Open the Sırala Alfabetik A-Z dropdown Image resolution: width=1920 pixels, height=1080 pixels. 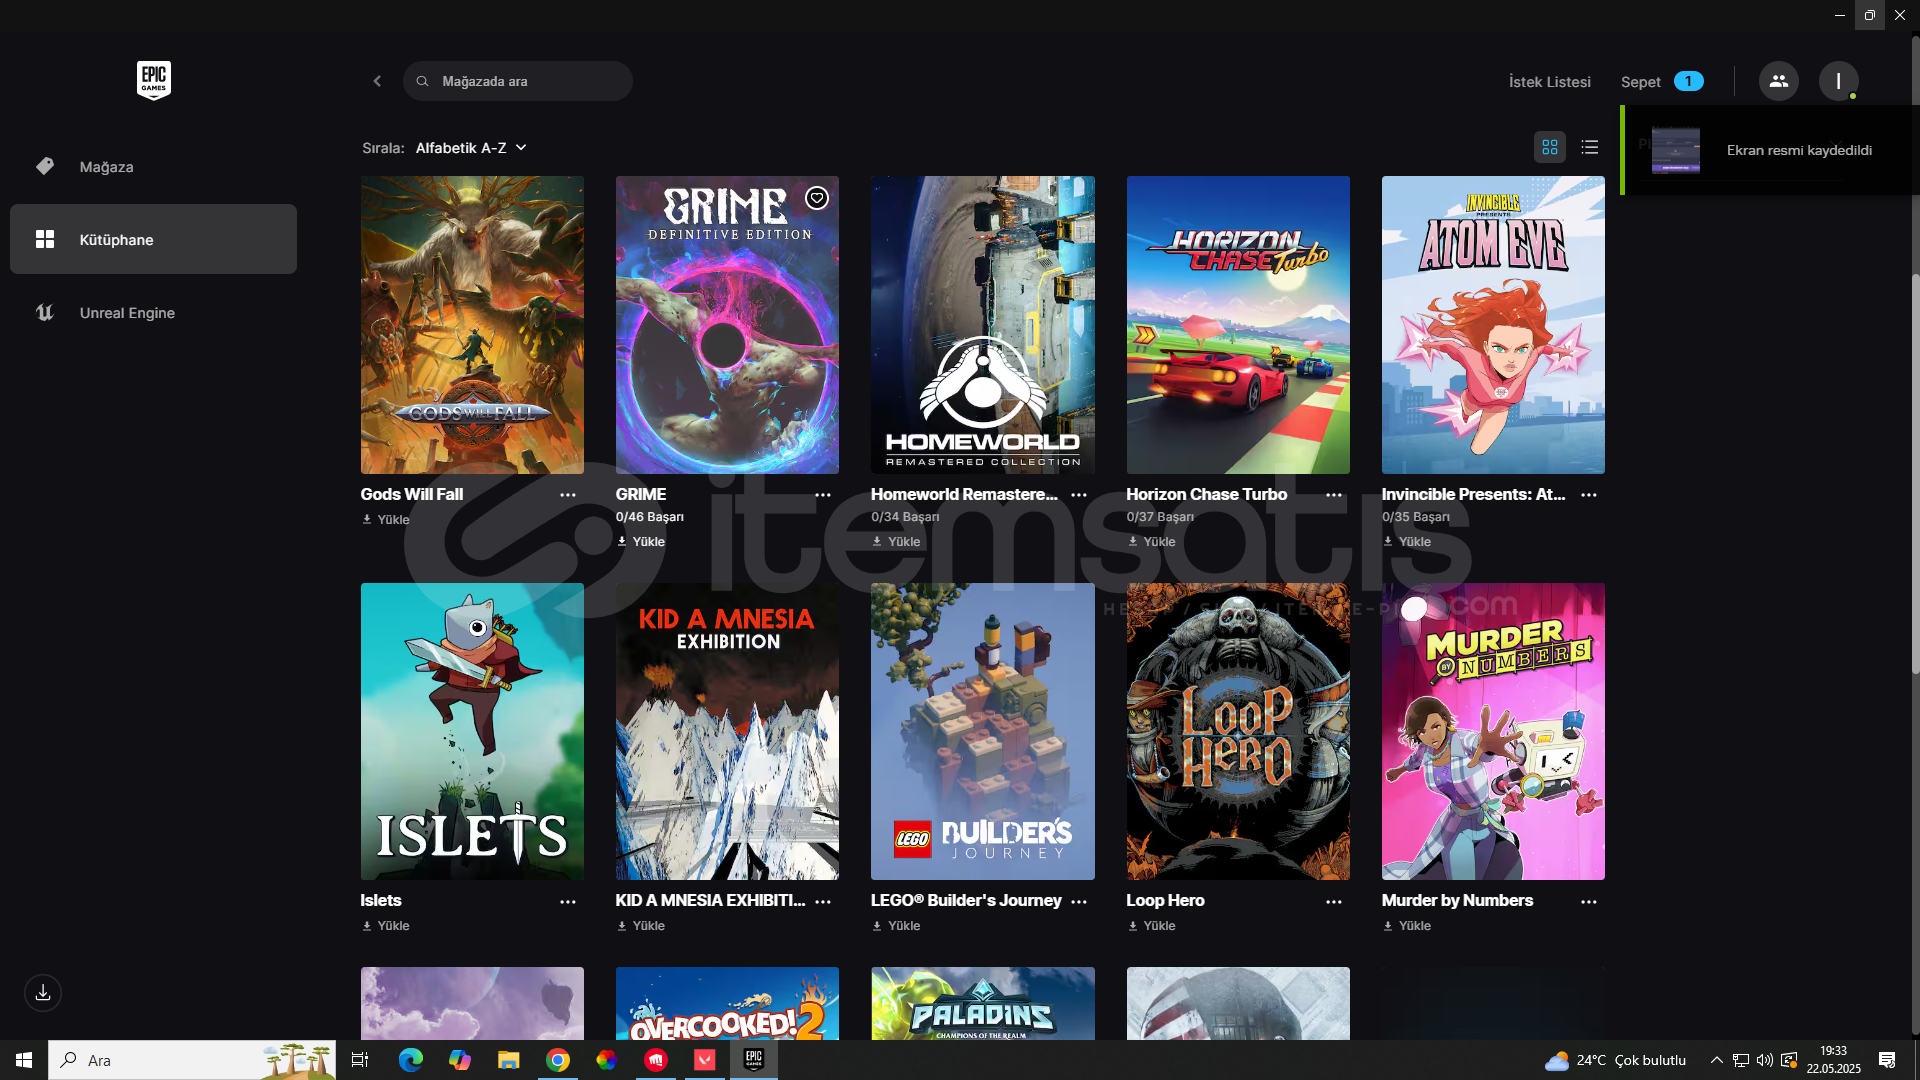coord(470,147)
